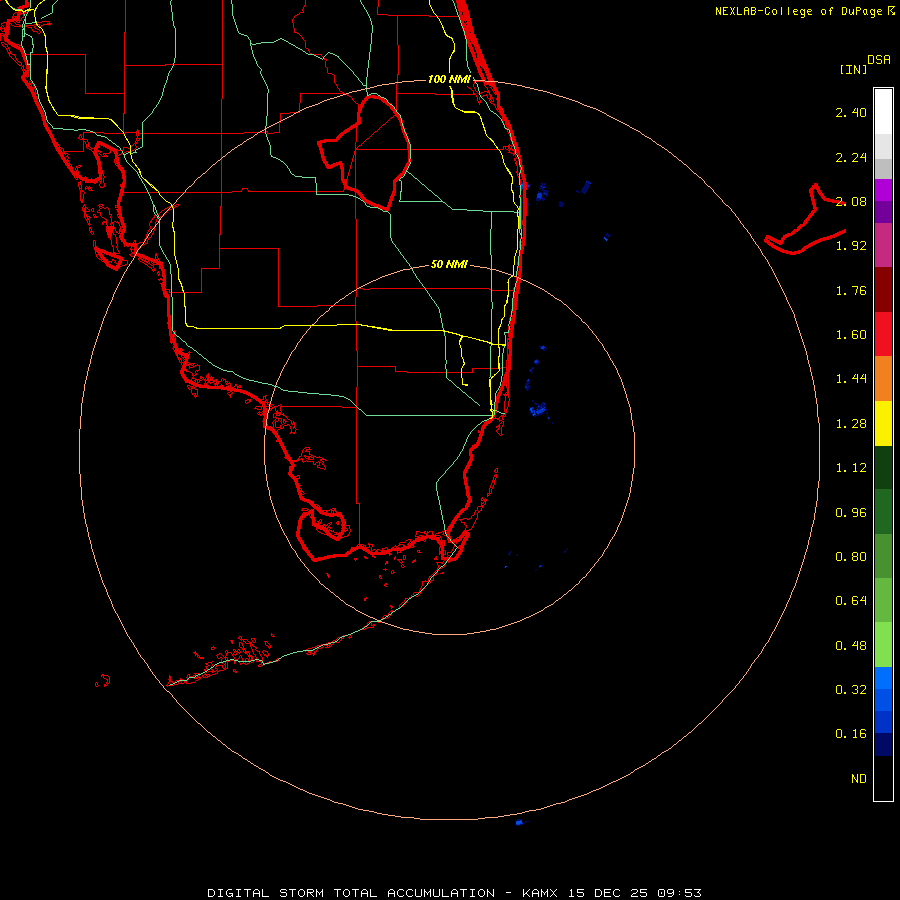Click the small blue echo below the outer ring

pyautogui.click(x=520, y=823)
